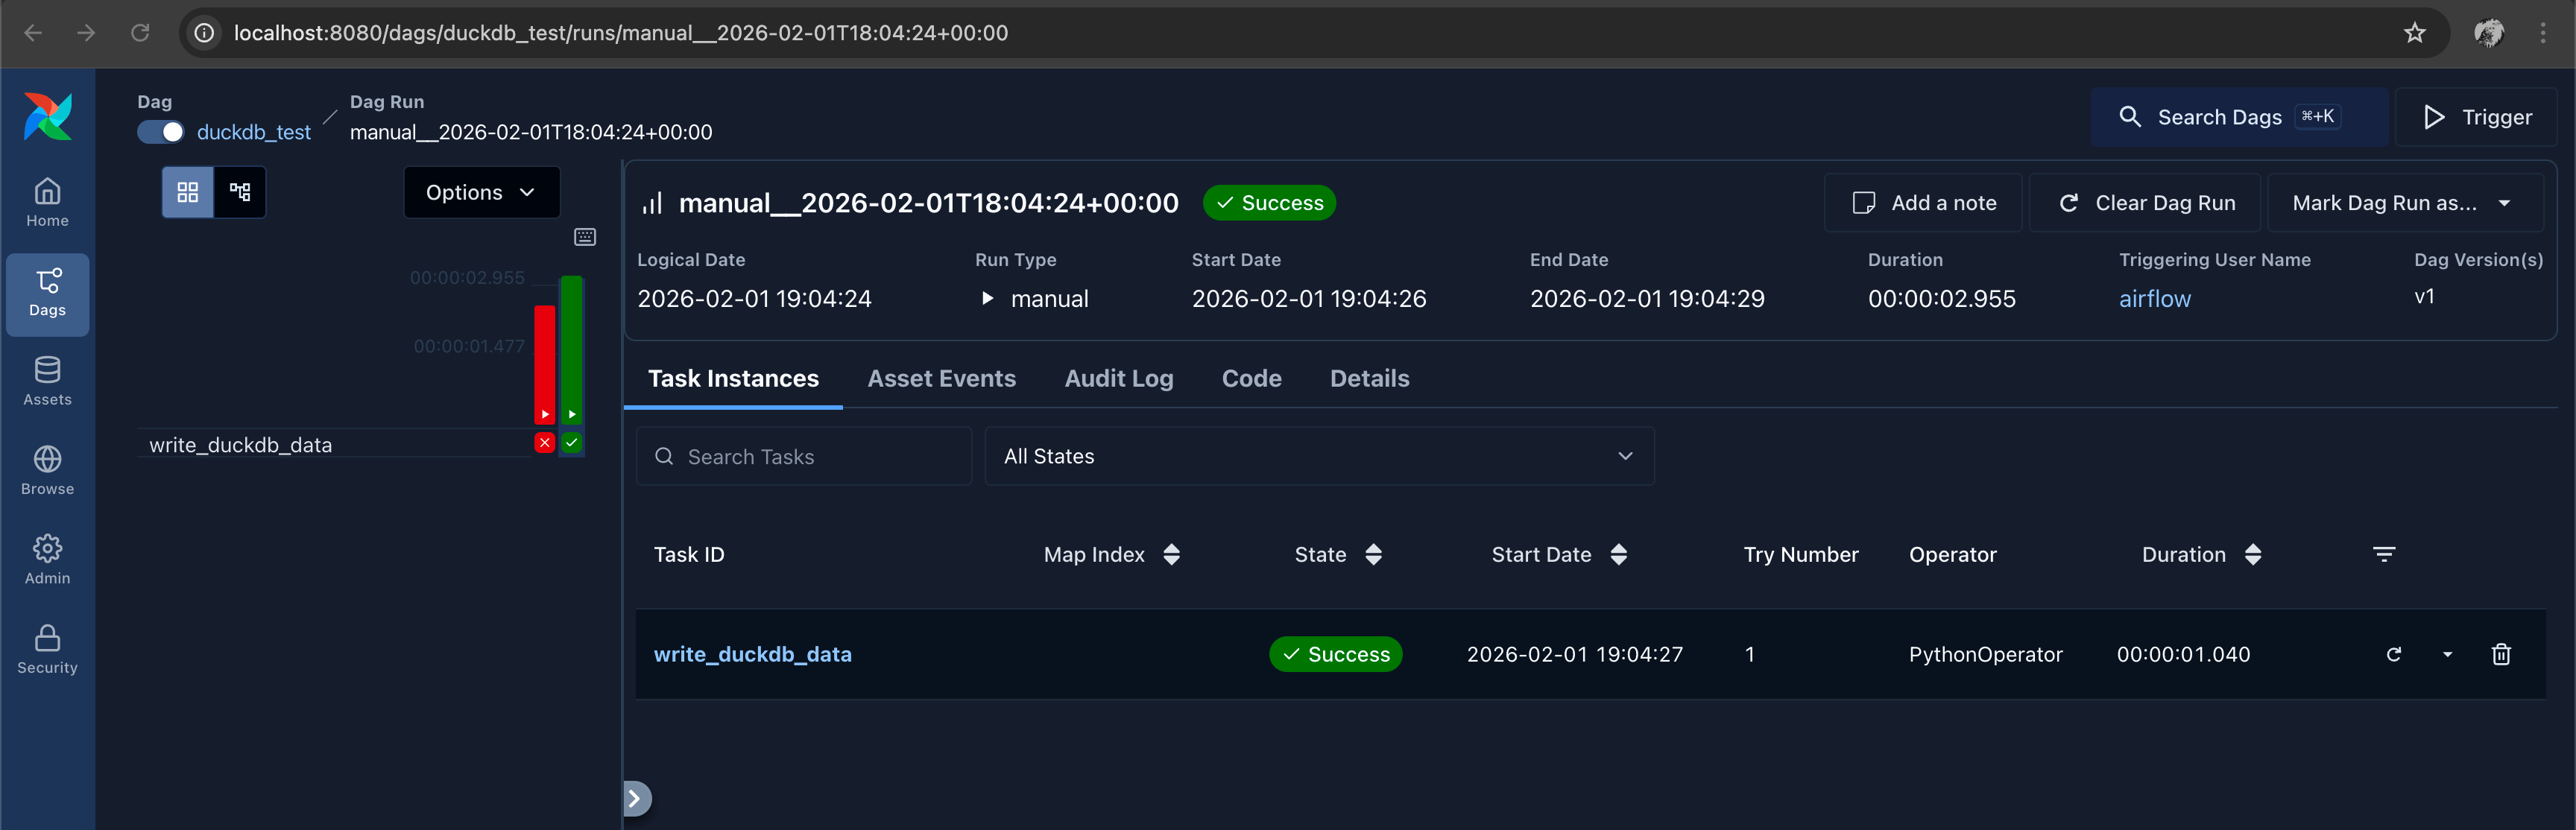Focus the Search Tasks field
The height and width of the screenshot is (830, 2576).
tap(803, 456)
